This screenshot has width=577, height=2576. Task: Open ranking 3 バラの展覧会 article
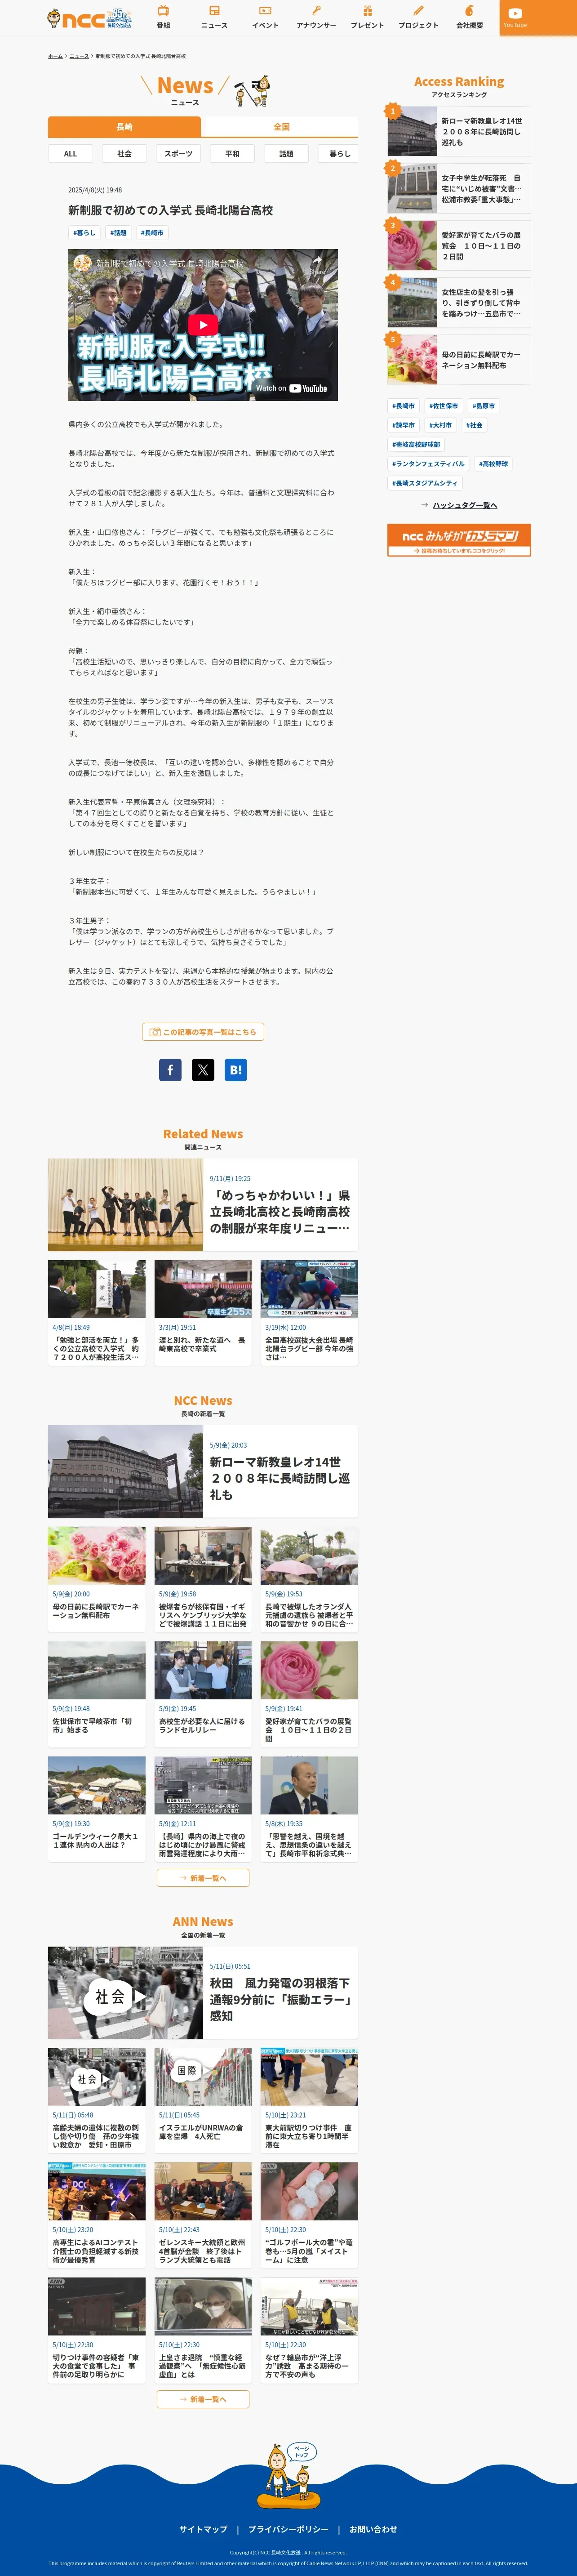click(459, 246)
